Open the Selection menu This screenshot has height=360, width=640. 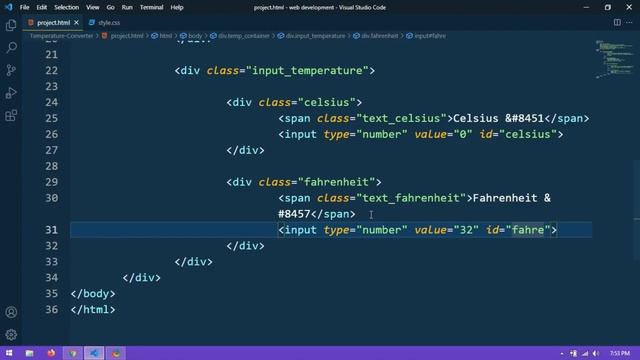tap(67, 7)
